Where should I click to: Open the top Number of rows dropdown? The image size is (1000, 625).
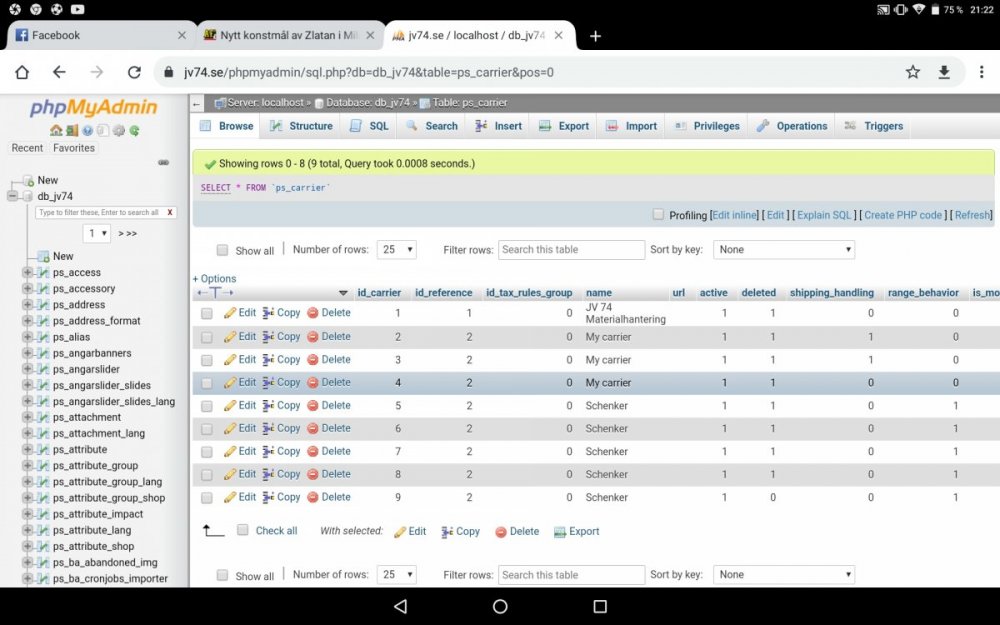click(x=396, y=250)
